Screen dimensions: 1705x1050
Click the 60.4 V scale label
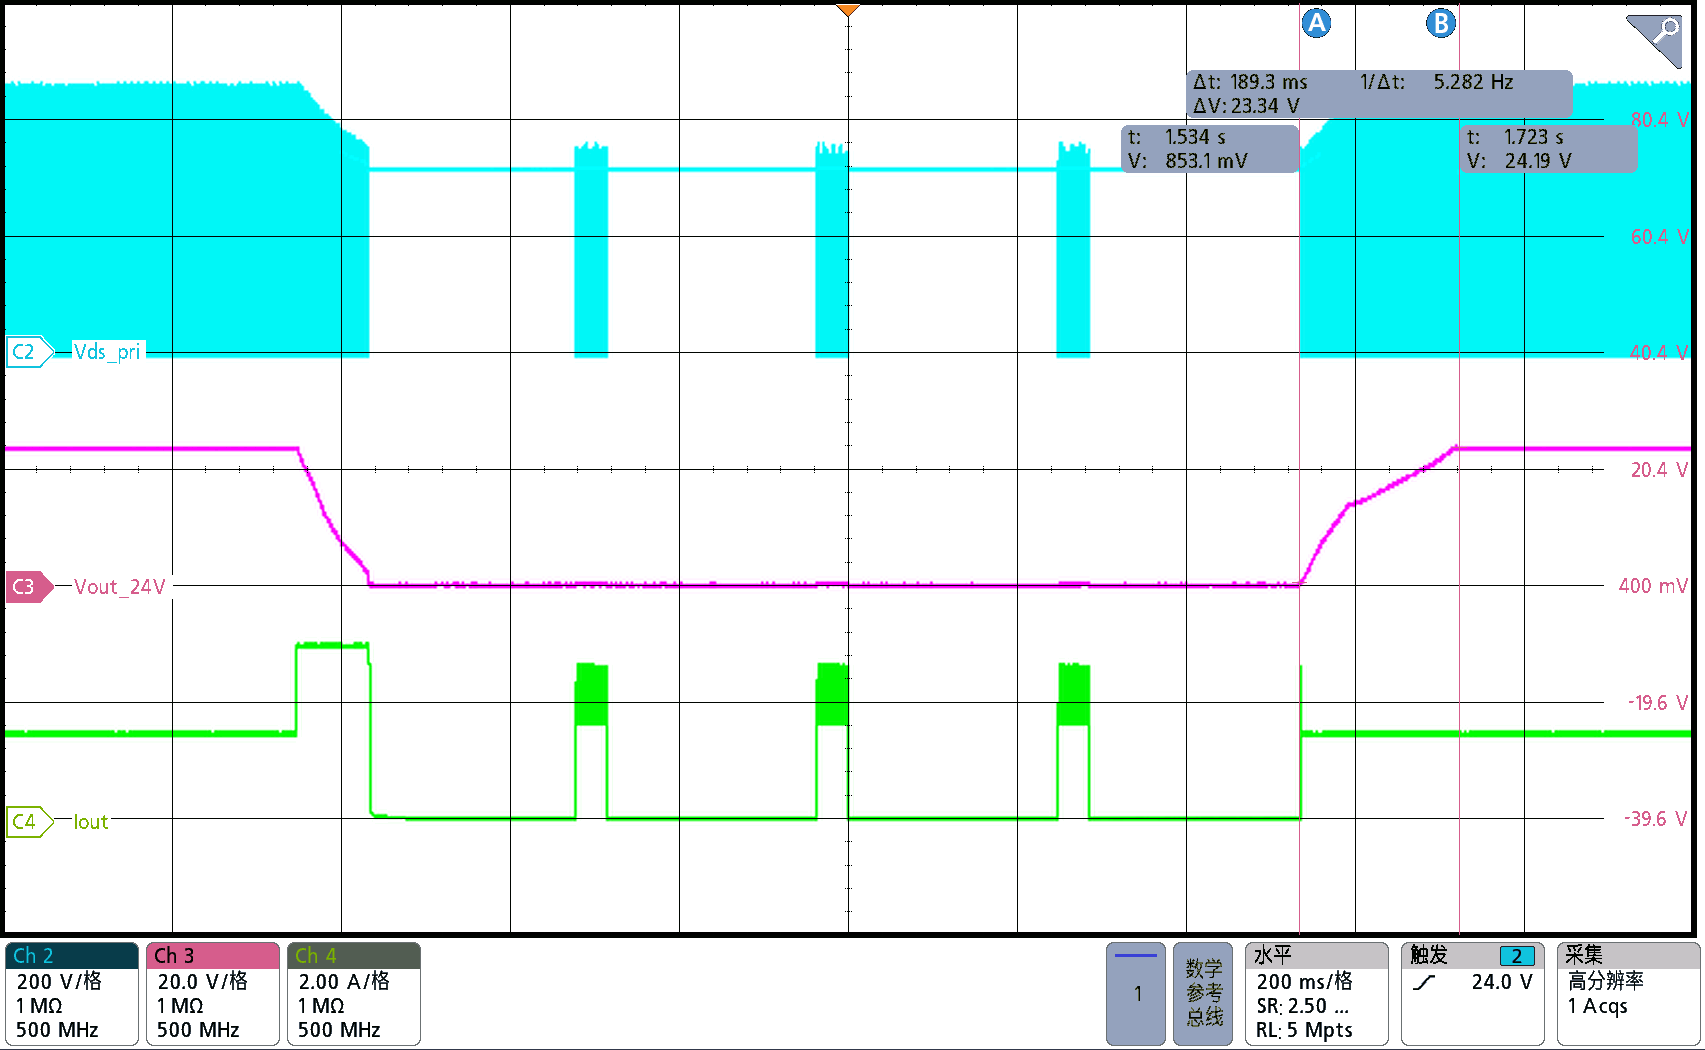click(1659, 237)
